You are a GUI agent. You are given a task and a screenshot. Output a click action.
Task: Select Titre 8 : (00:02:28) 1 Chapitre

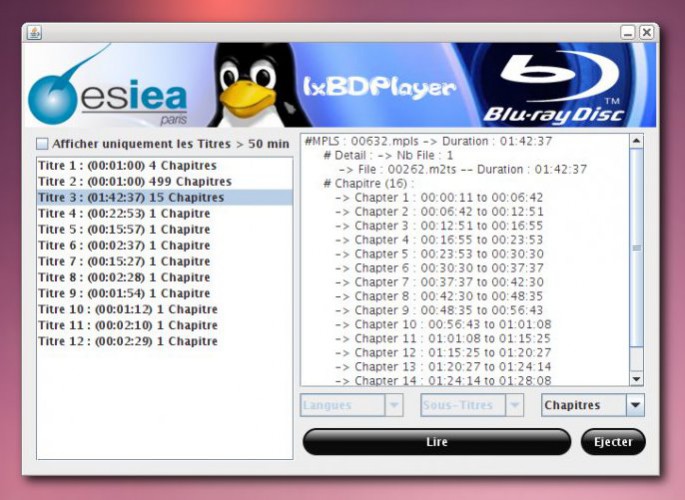click(165, 277)
